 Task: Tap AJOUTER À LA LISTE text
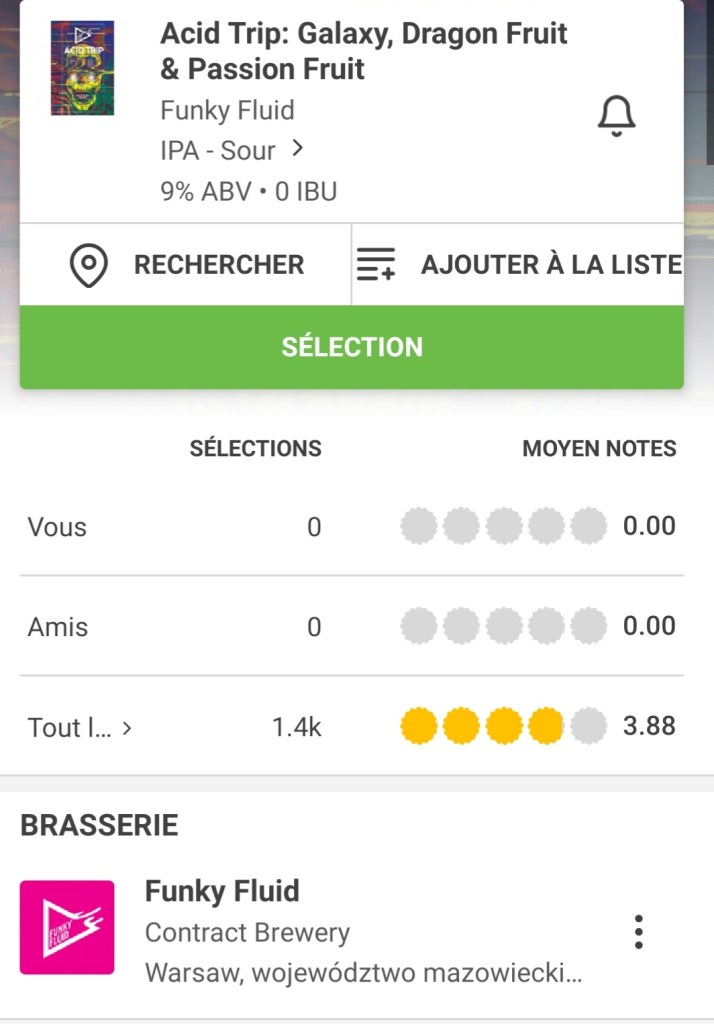(551, 265)
